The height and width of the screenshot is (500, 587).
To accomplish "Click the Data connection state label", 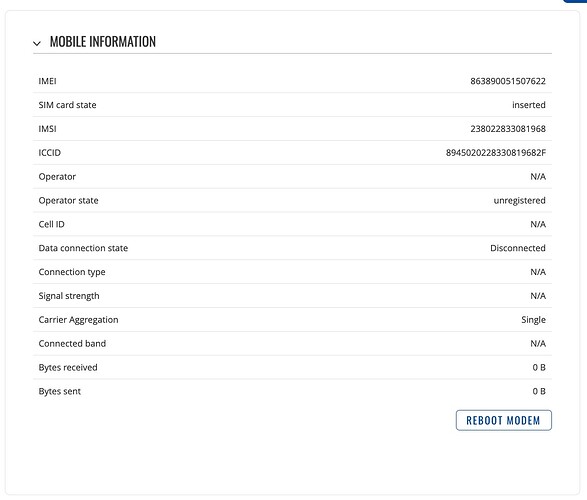I will tap(83, 248).
